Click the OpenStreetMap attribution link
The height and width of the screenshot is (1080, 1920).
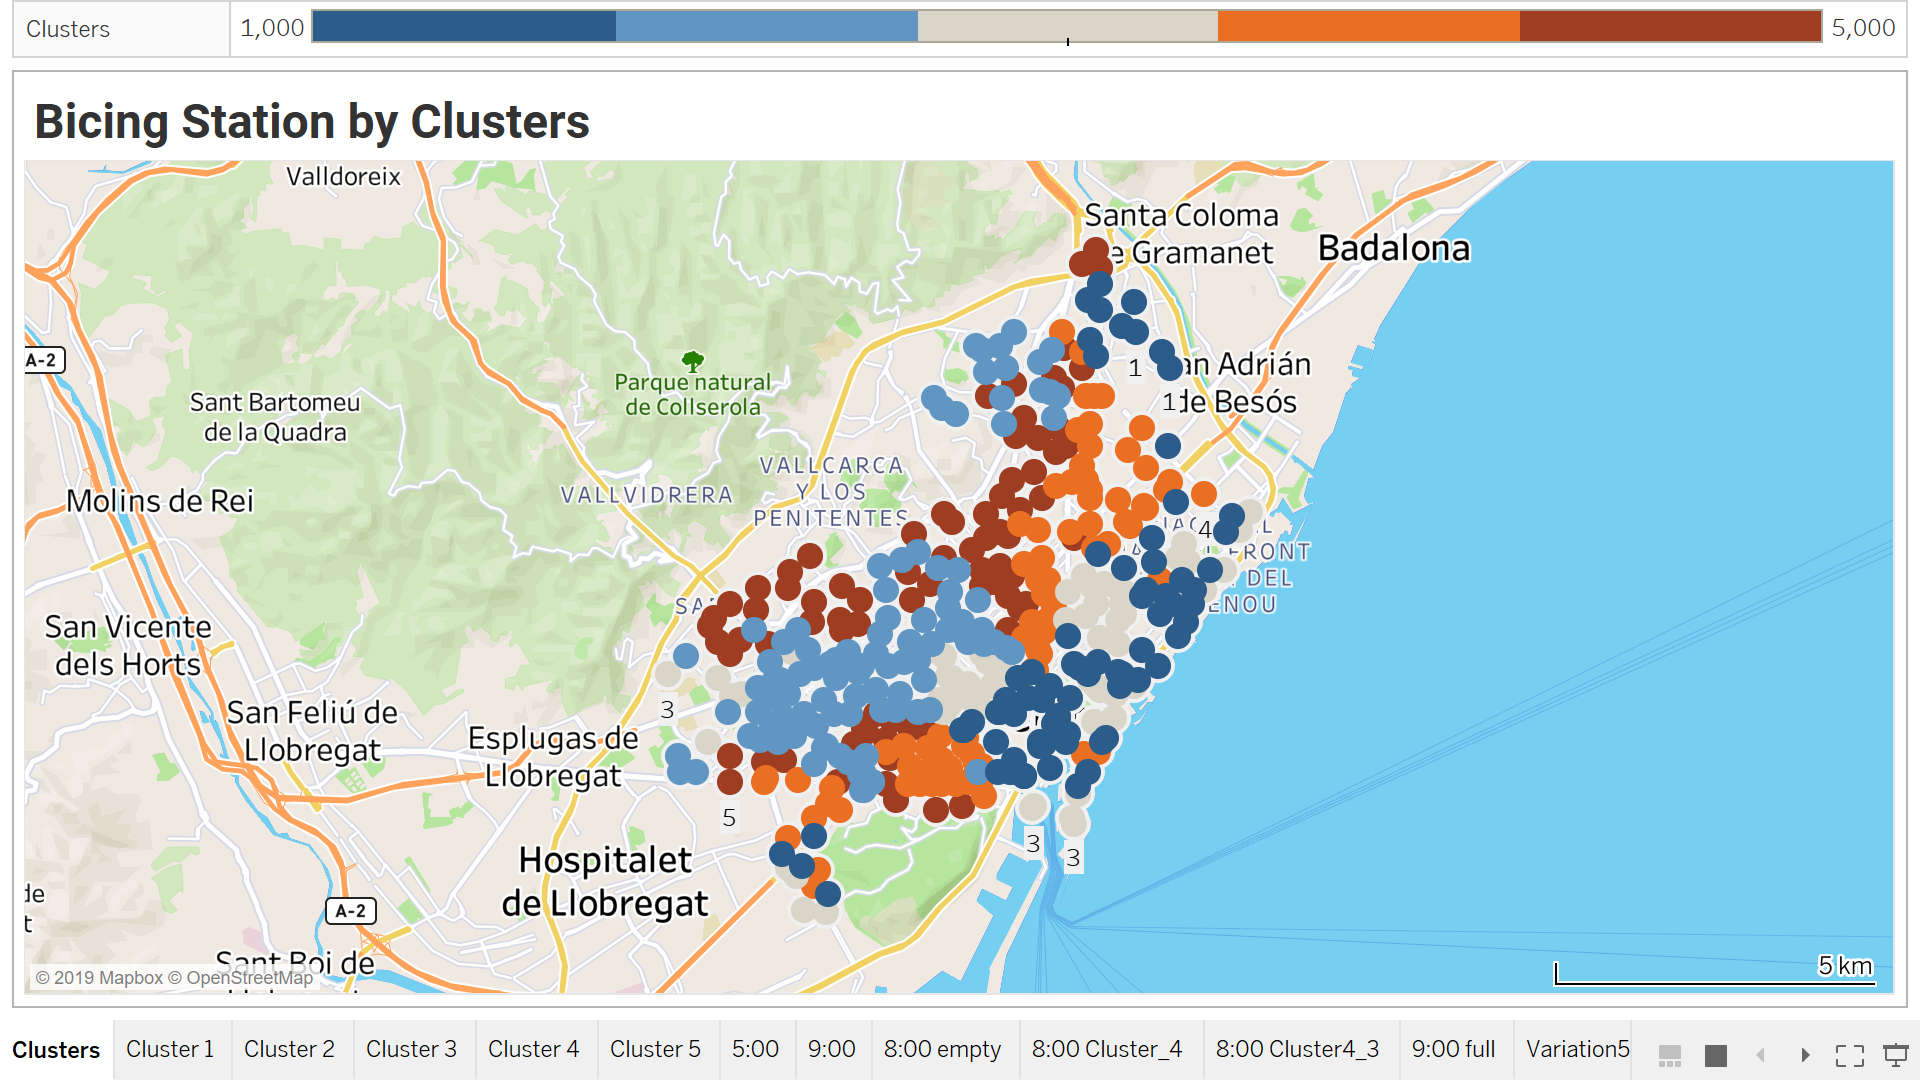coord(250,977)
